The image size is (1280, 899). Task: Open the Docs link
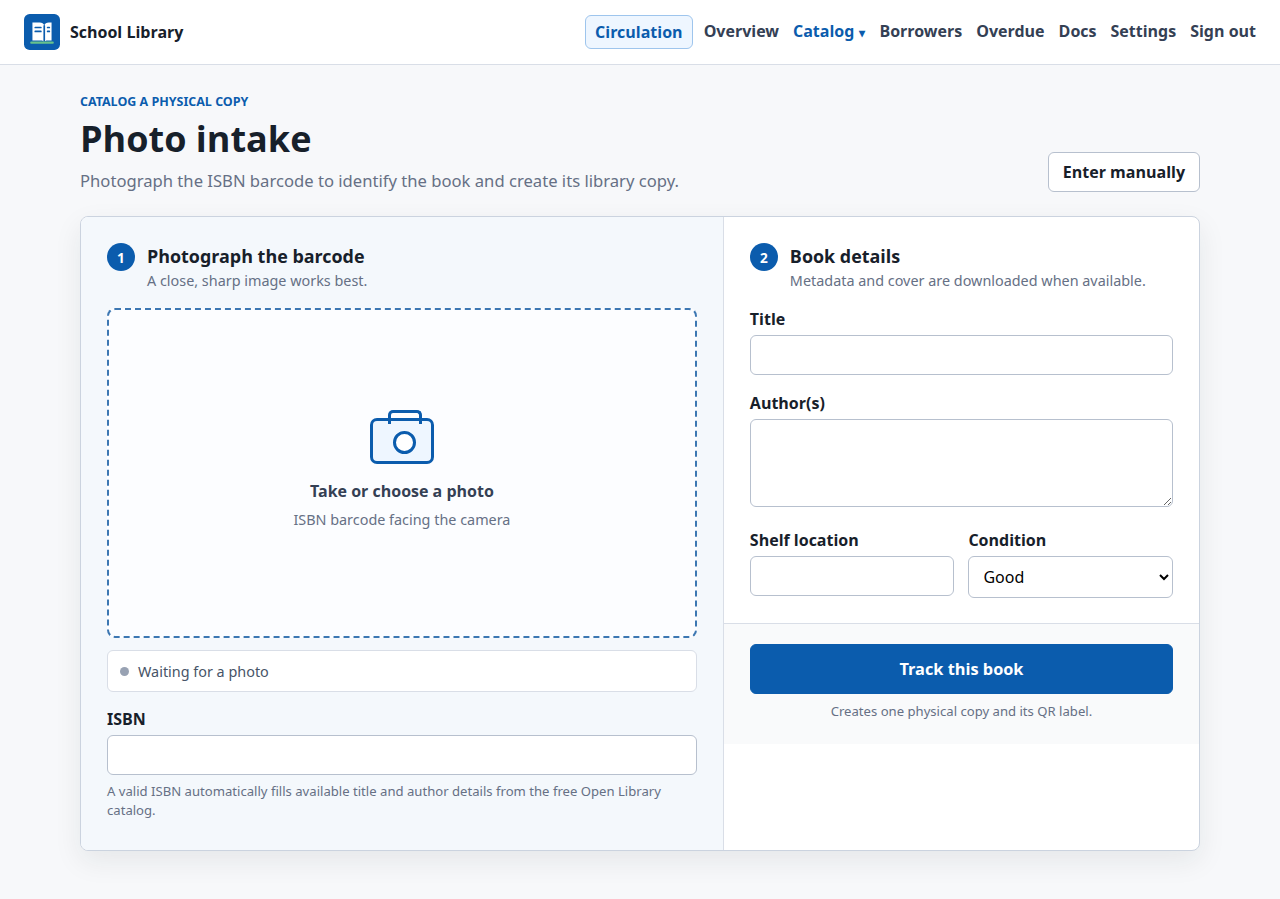pyautogui.click(x=1077, y=31)
